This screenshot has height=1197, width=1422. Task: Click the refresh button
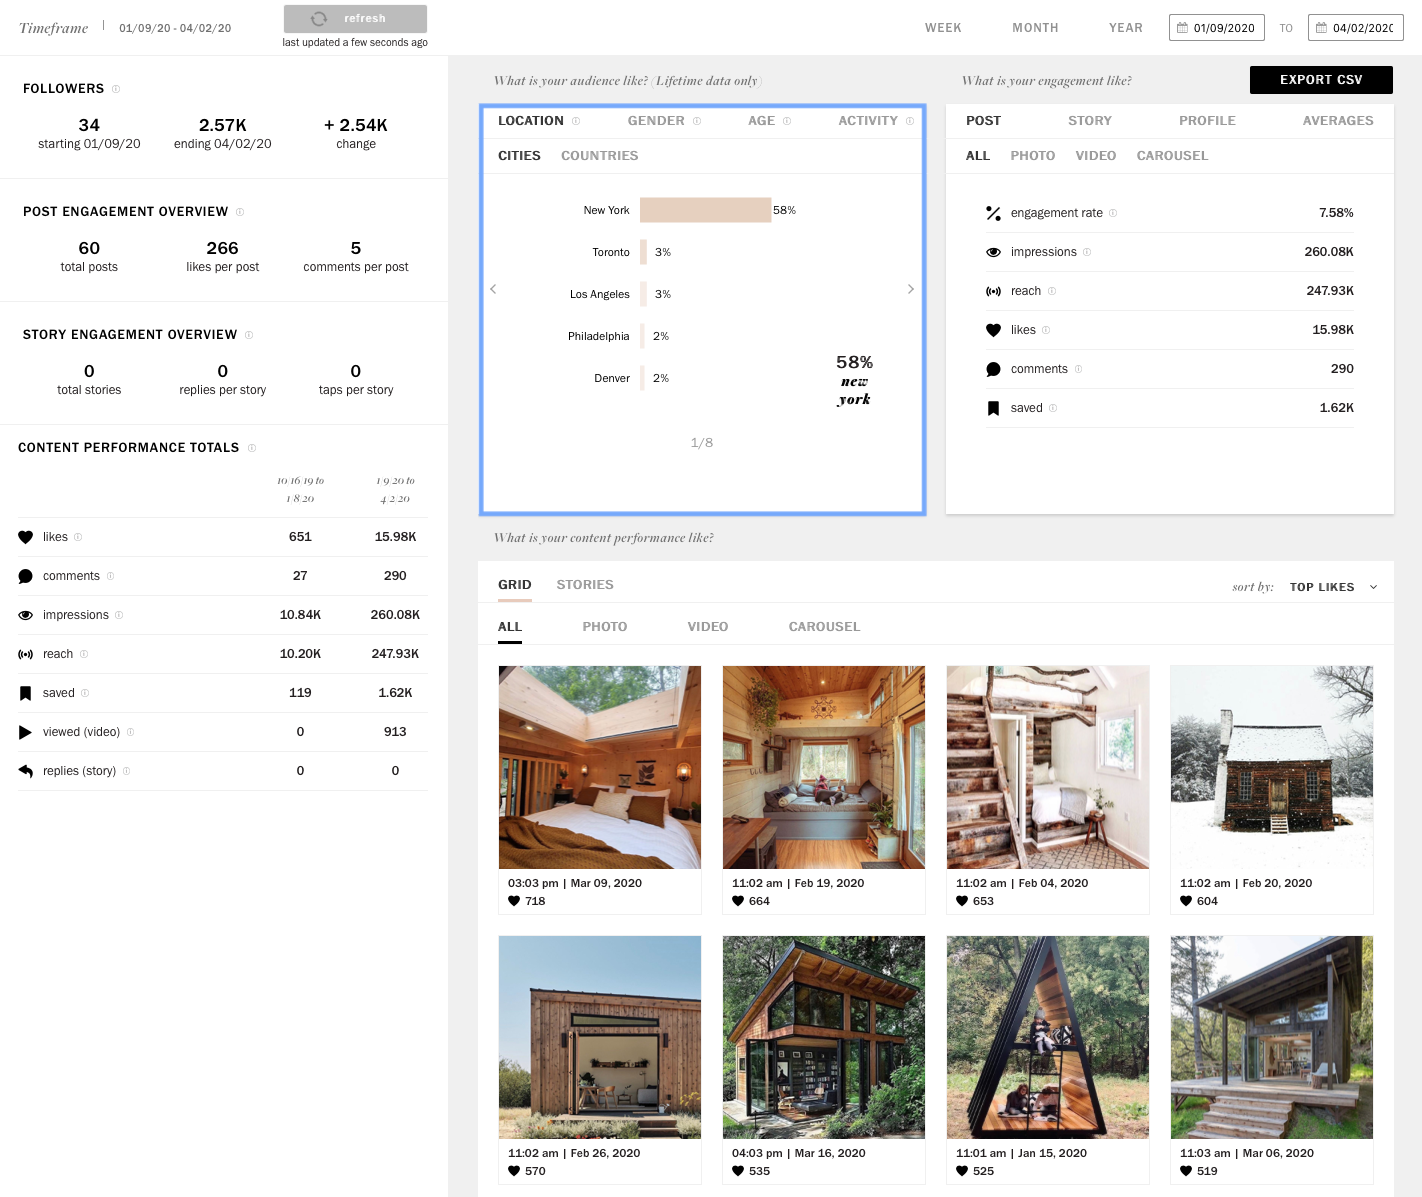tap(355, 19)
